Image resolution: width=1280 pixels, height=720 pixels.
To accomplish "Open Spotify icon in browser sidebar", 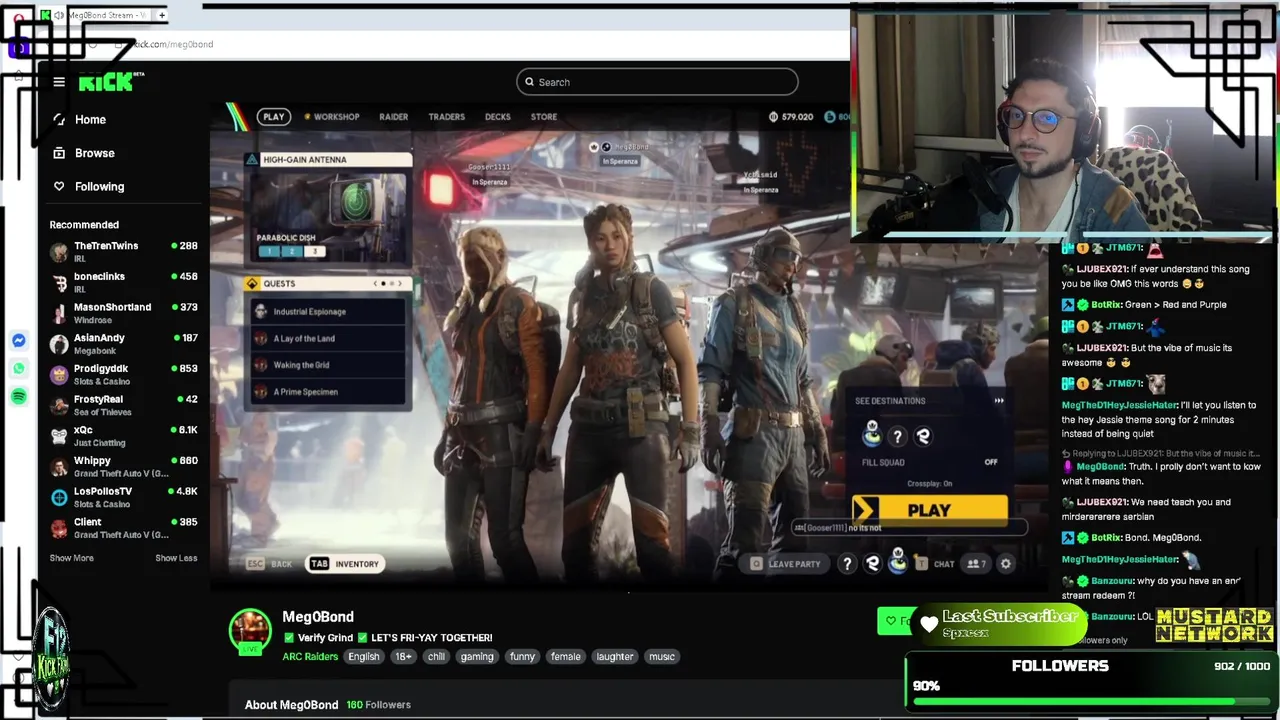I will pyautogui.click(x=19, y=397).
